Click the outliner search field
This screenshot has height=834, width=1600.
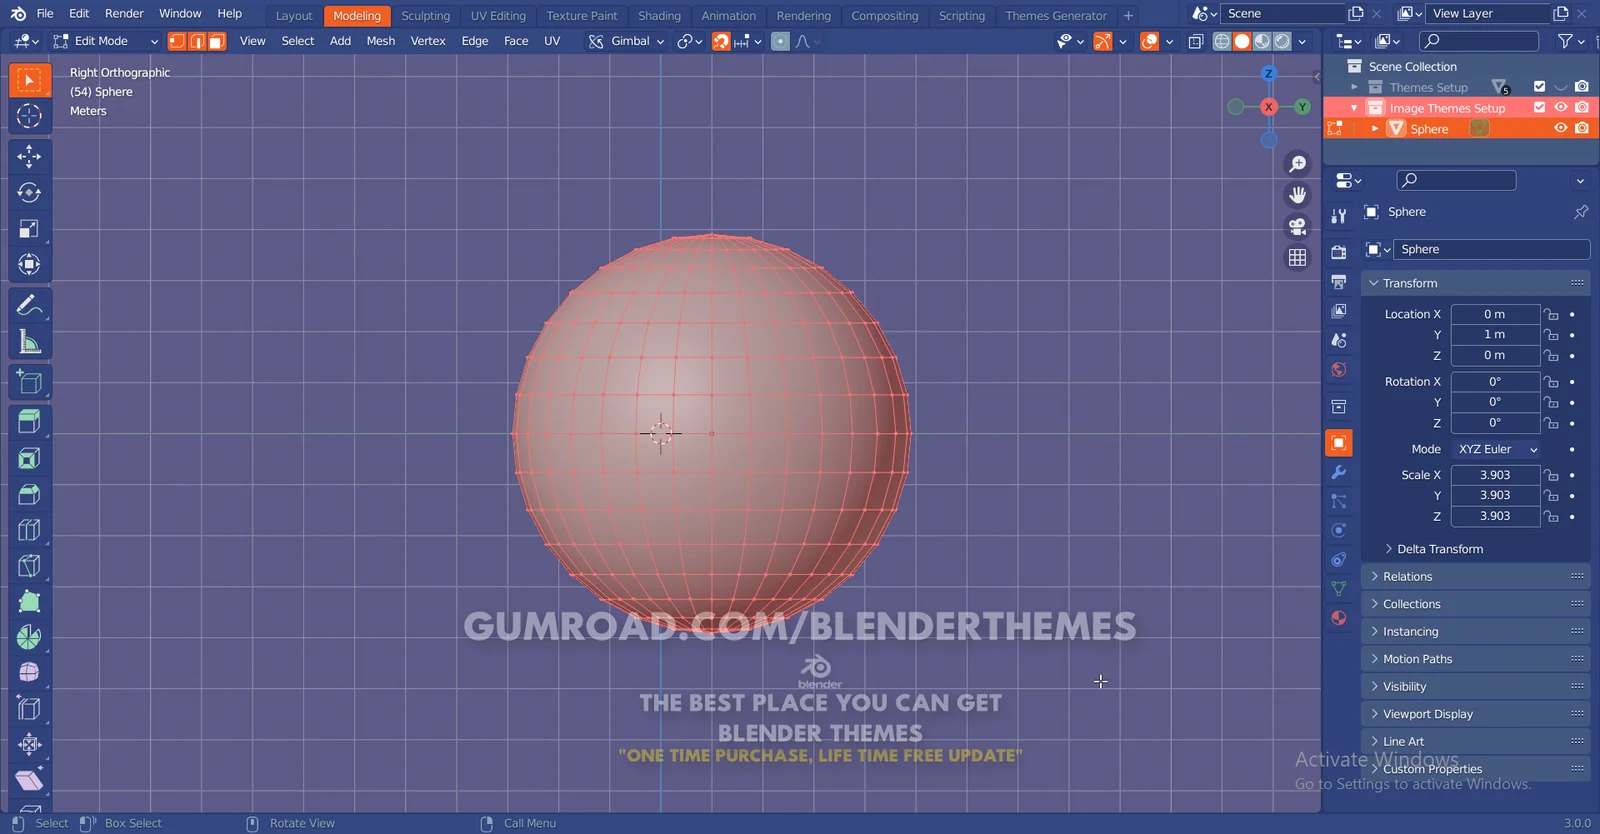point(1480,41)
